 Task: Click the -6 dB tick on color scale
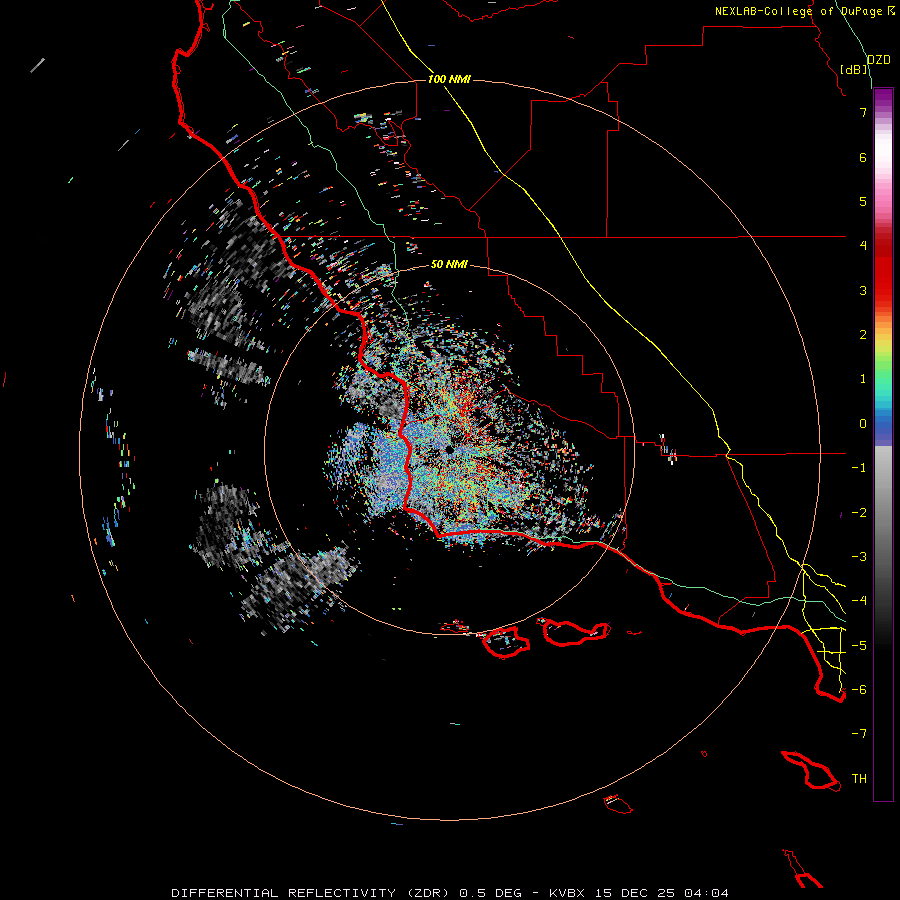[x=859, y=690]
